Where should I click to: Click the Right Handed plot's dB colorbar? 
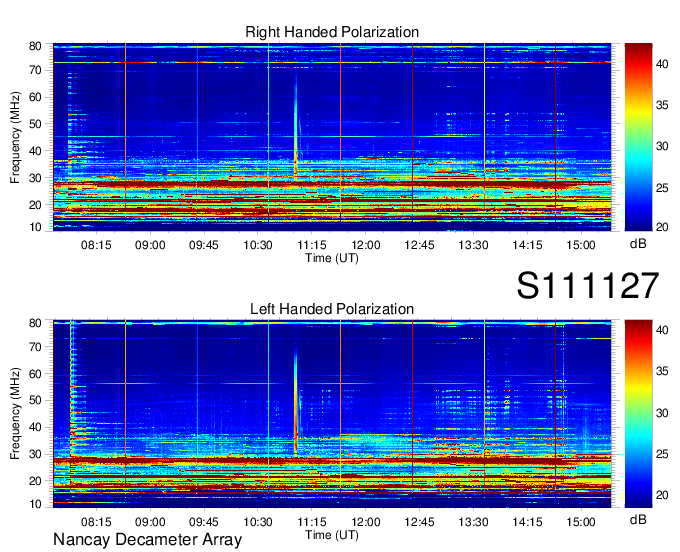point(638,137)
